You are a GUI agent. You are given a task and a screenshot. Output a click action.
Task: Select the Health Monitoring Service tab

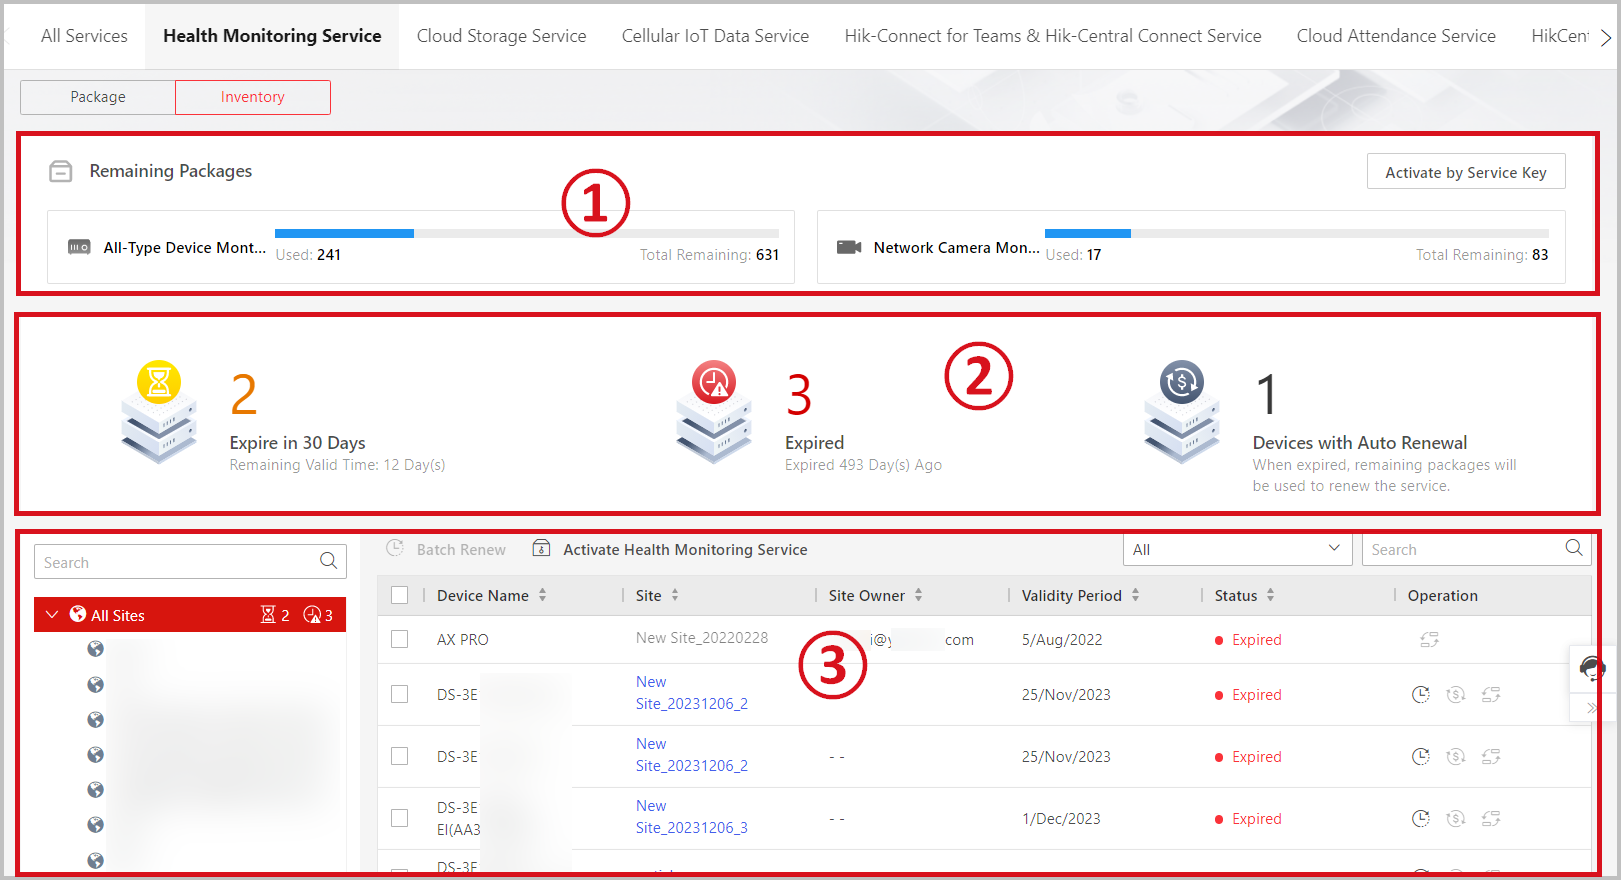(x=272, y=36)
